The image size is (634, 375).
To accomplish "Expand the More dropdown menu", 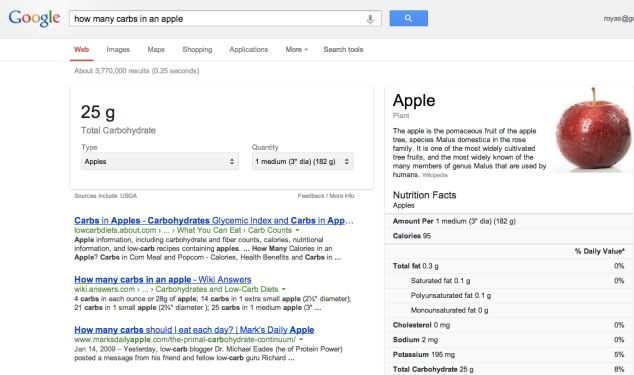I will pyautogui.click(x=296, y=49).
